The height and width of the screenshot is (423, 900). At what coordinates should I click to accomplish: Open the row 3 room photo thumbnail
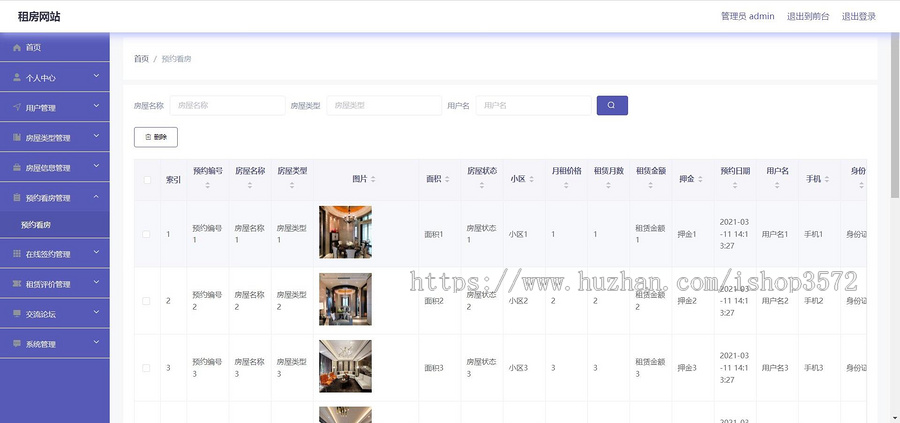coord(345,366)
